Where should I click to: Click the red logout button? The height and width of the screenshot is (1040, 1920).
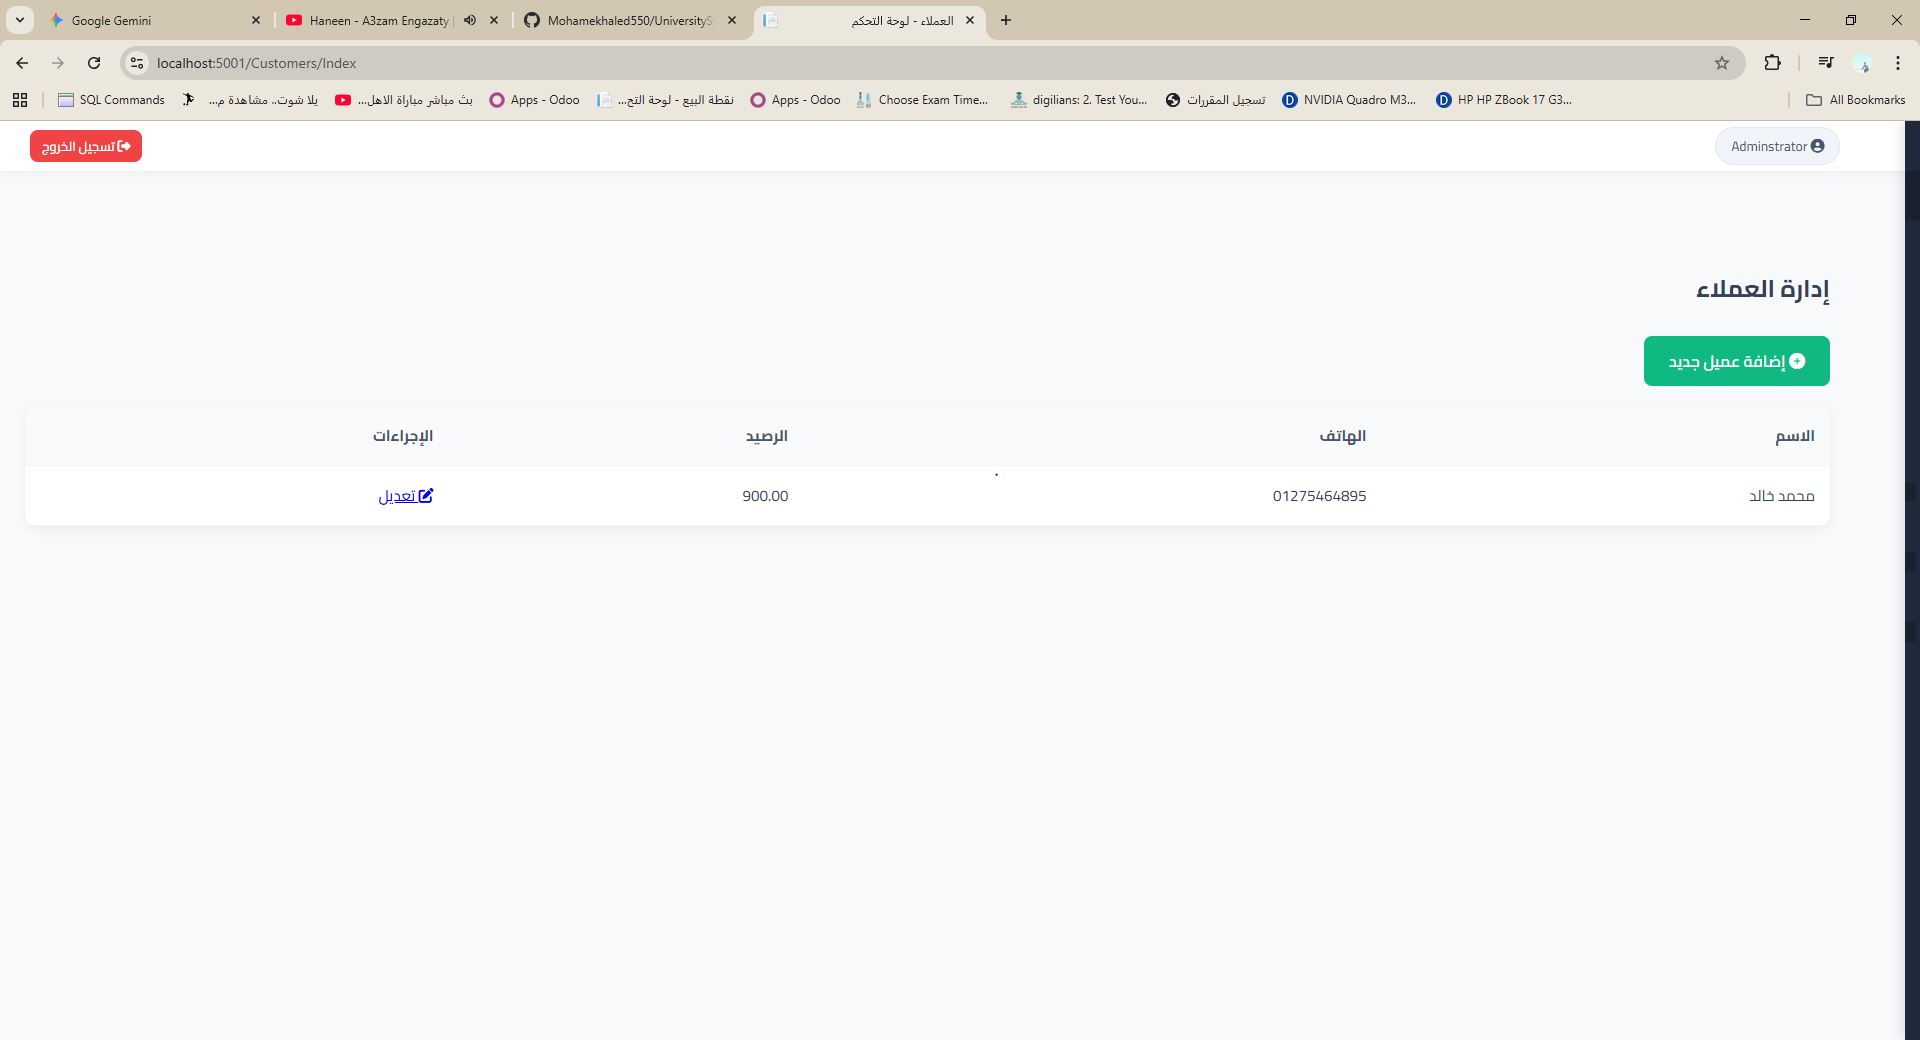(86, 146)
